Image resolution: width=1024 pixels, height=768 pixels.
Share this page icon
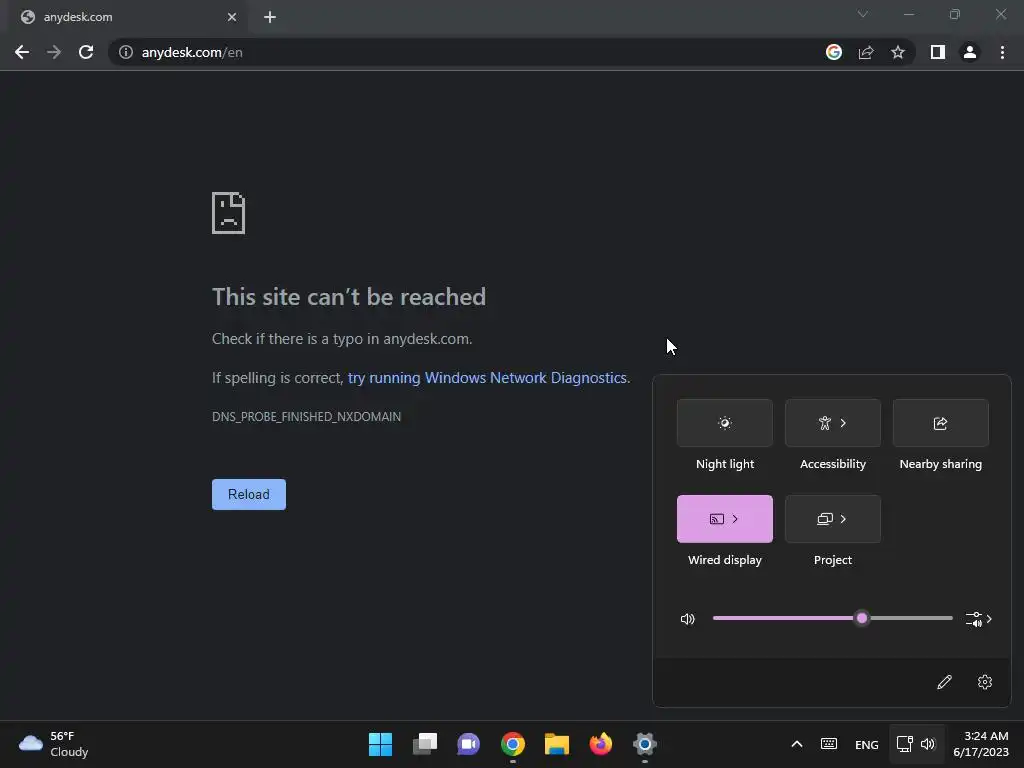point(866,52)
